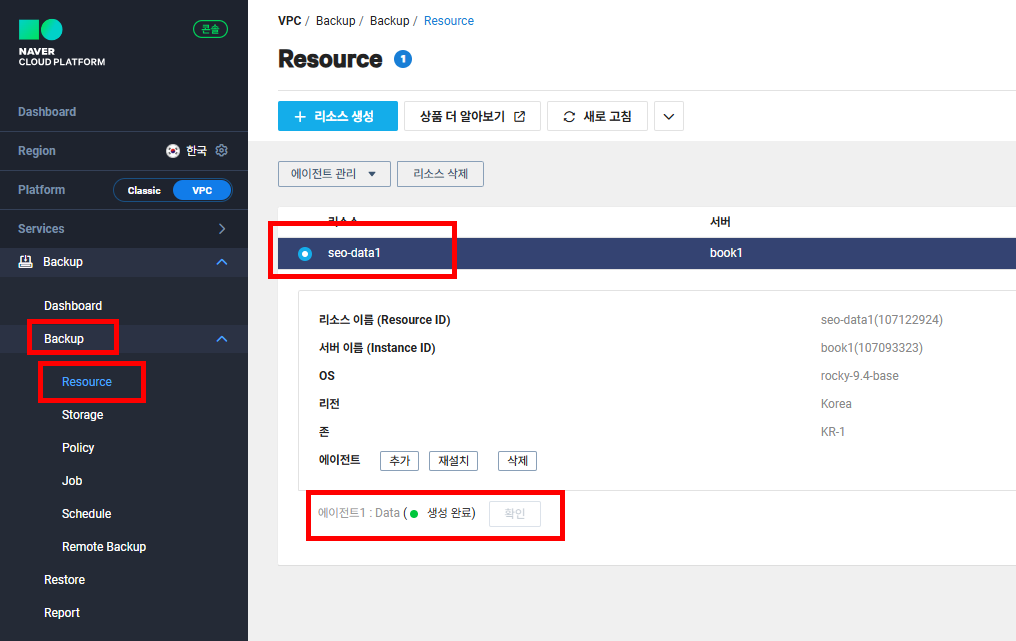Image resolution: width=1016 pixels, height=641 pixels.
Task: Click Resource breadcrumb link
Action: coord(448,21)
